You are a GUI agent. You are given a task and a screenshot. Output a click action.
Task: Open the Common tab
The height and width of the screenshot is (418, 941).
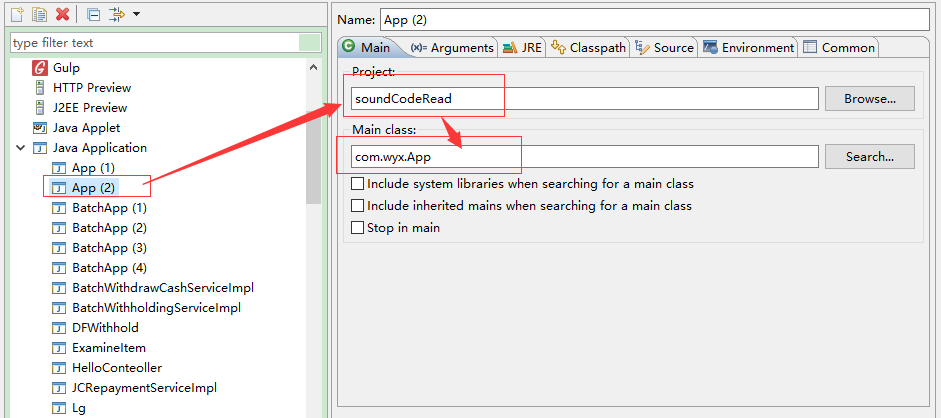click(x=839, y=47)
